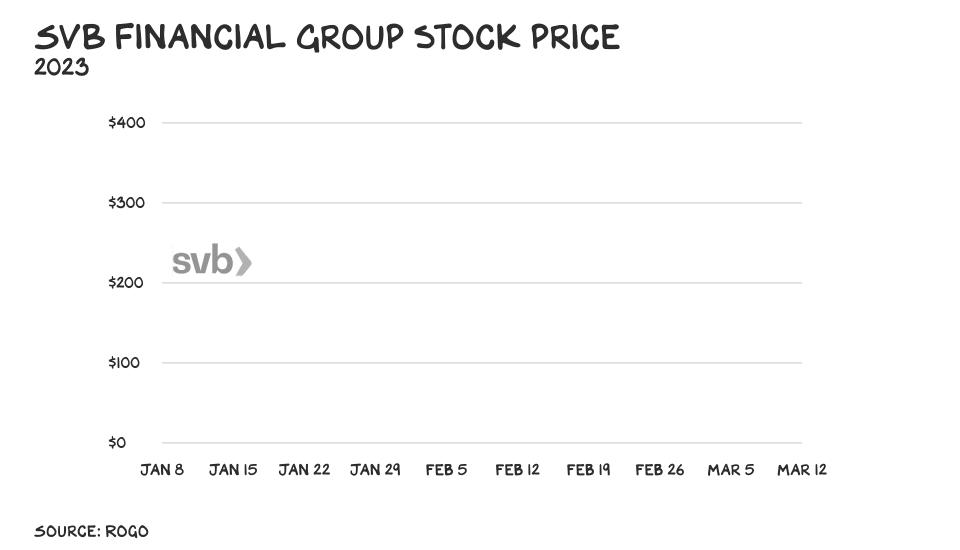Select the FEB 5 date label

click(446, 470)
